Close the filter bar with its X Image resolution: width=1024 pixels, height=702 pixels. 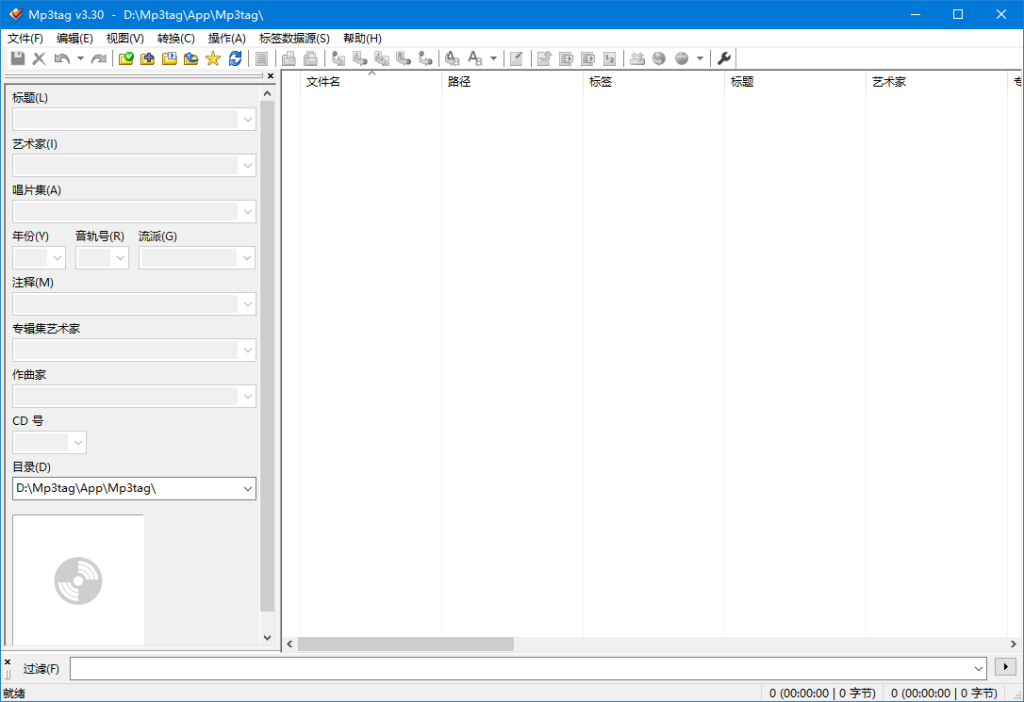click(x=8, y=662)
